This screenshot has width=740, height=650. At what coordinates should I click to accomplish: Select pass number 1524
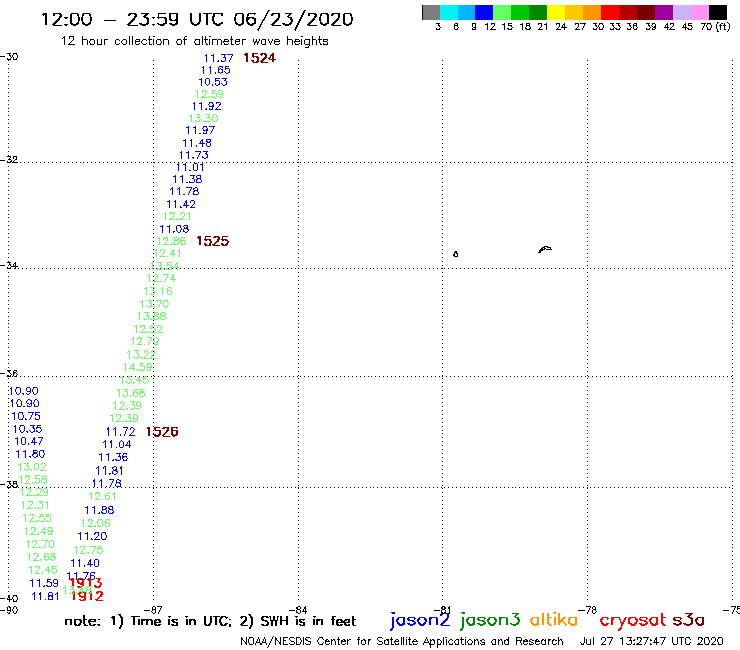(259, 58)
